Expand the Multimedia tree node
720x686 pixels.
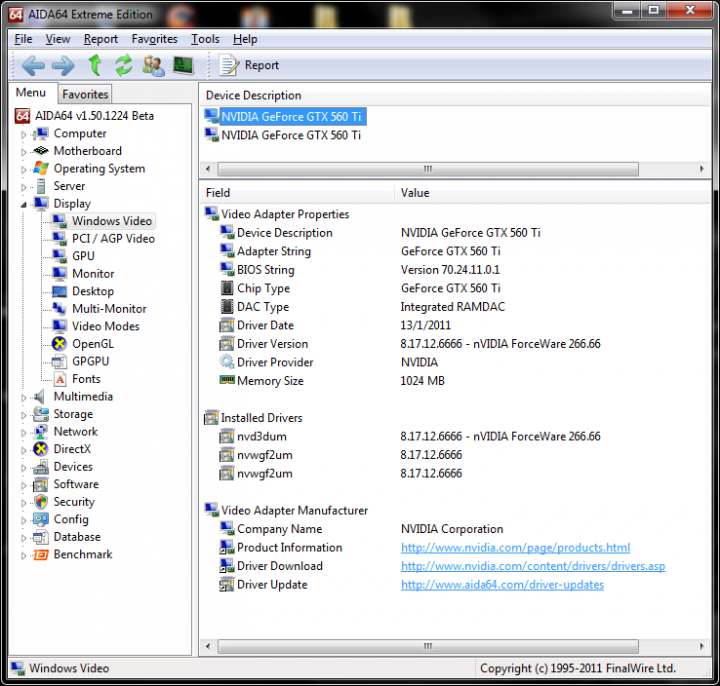tap(23, 398)
